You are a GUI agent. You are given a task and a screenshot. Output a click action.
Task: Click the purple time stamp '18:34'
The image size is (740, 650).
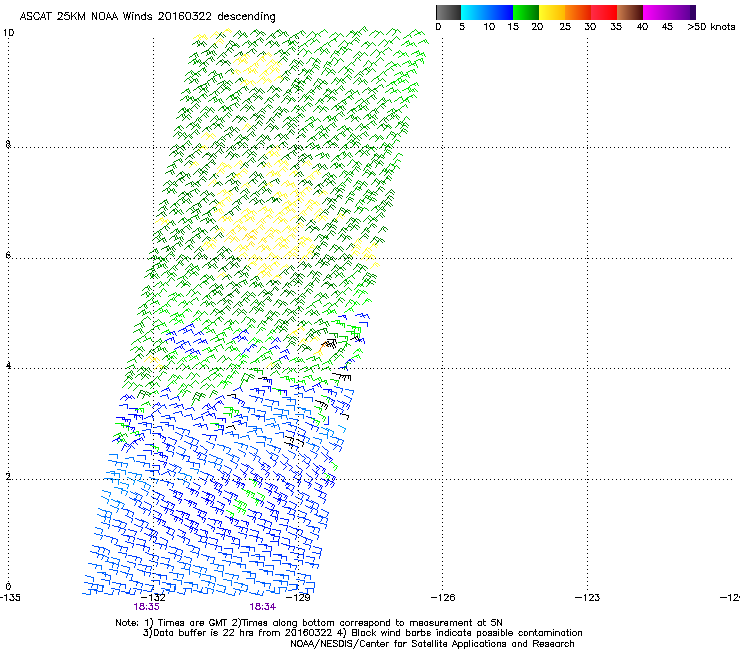pos(263,607)
